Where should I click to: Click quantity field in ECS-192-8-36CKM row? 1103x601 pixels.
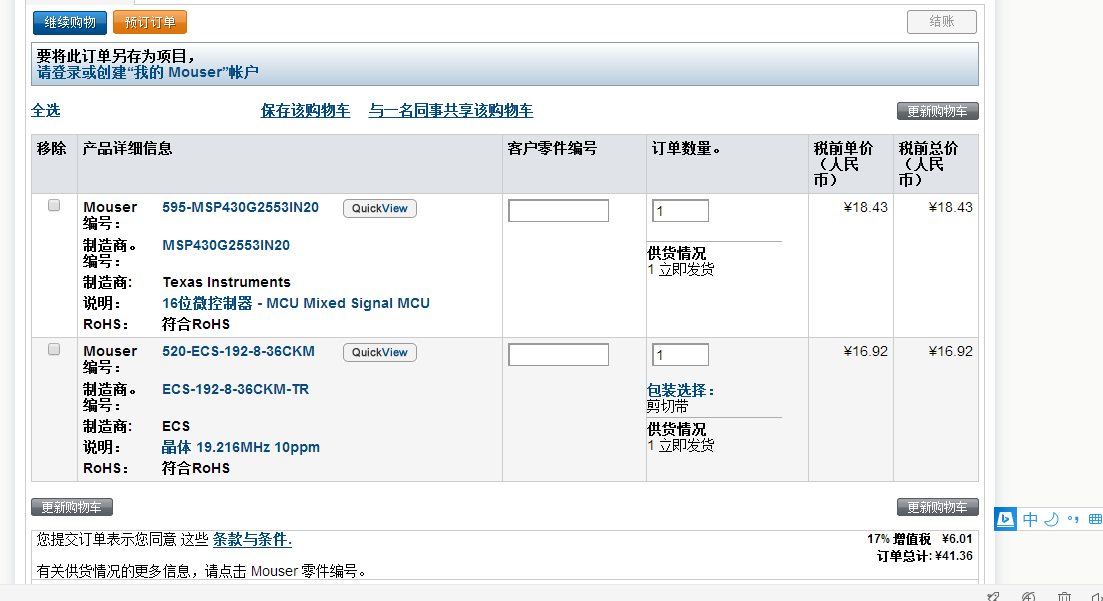pos(680,355)
